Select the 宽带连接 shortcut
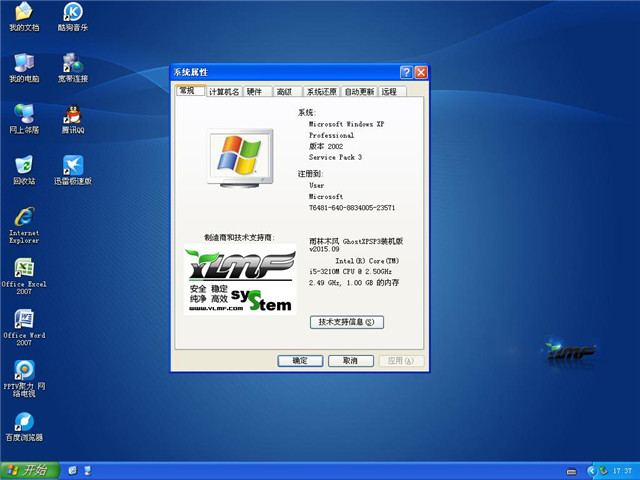The height and width of the screenshot is (480, 640). coord(73,68)
